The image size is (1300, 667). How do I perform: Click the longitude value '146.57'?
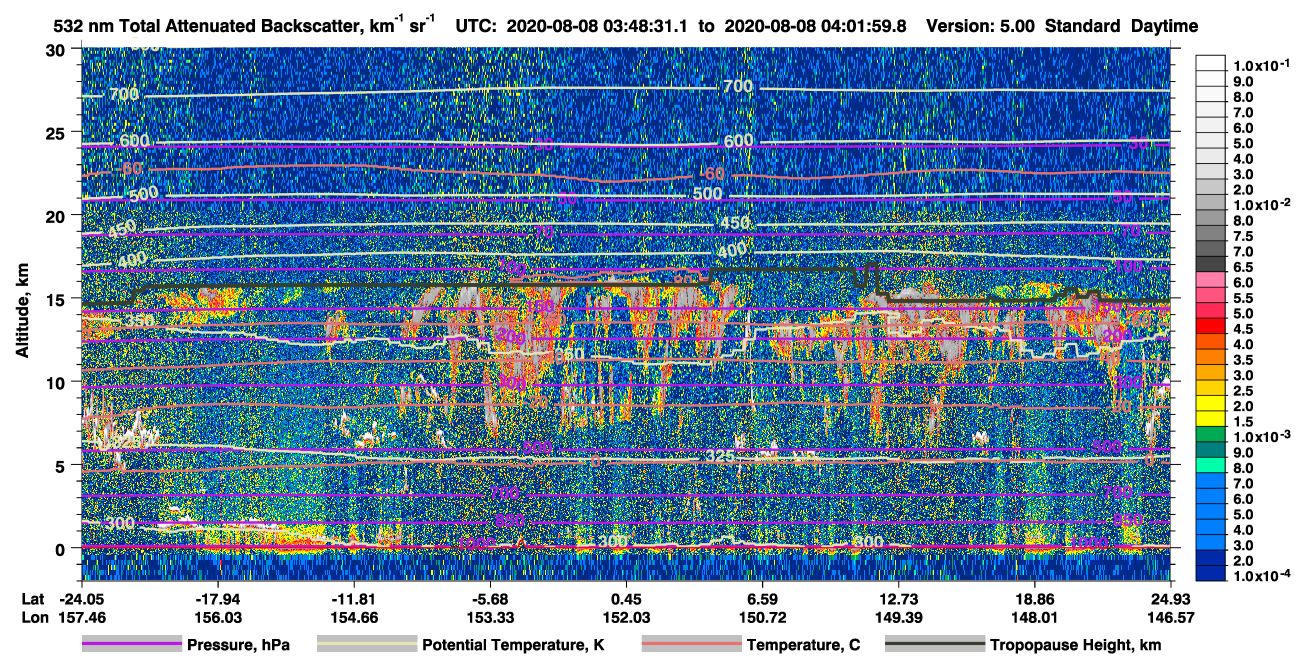(1170, 618)
